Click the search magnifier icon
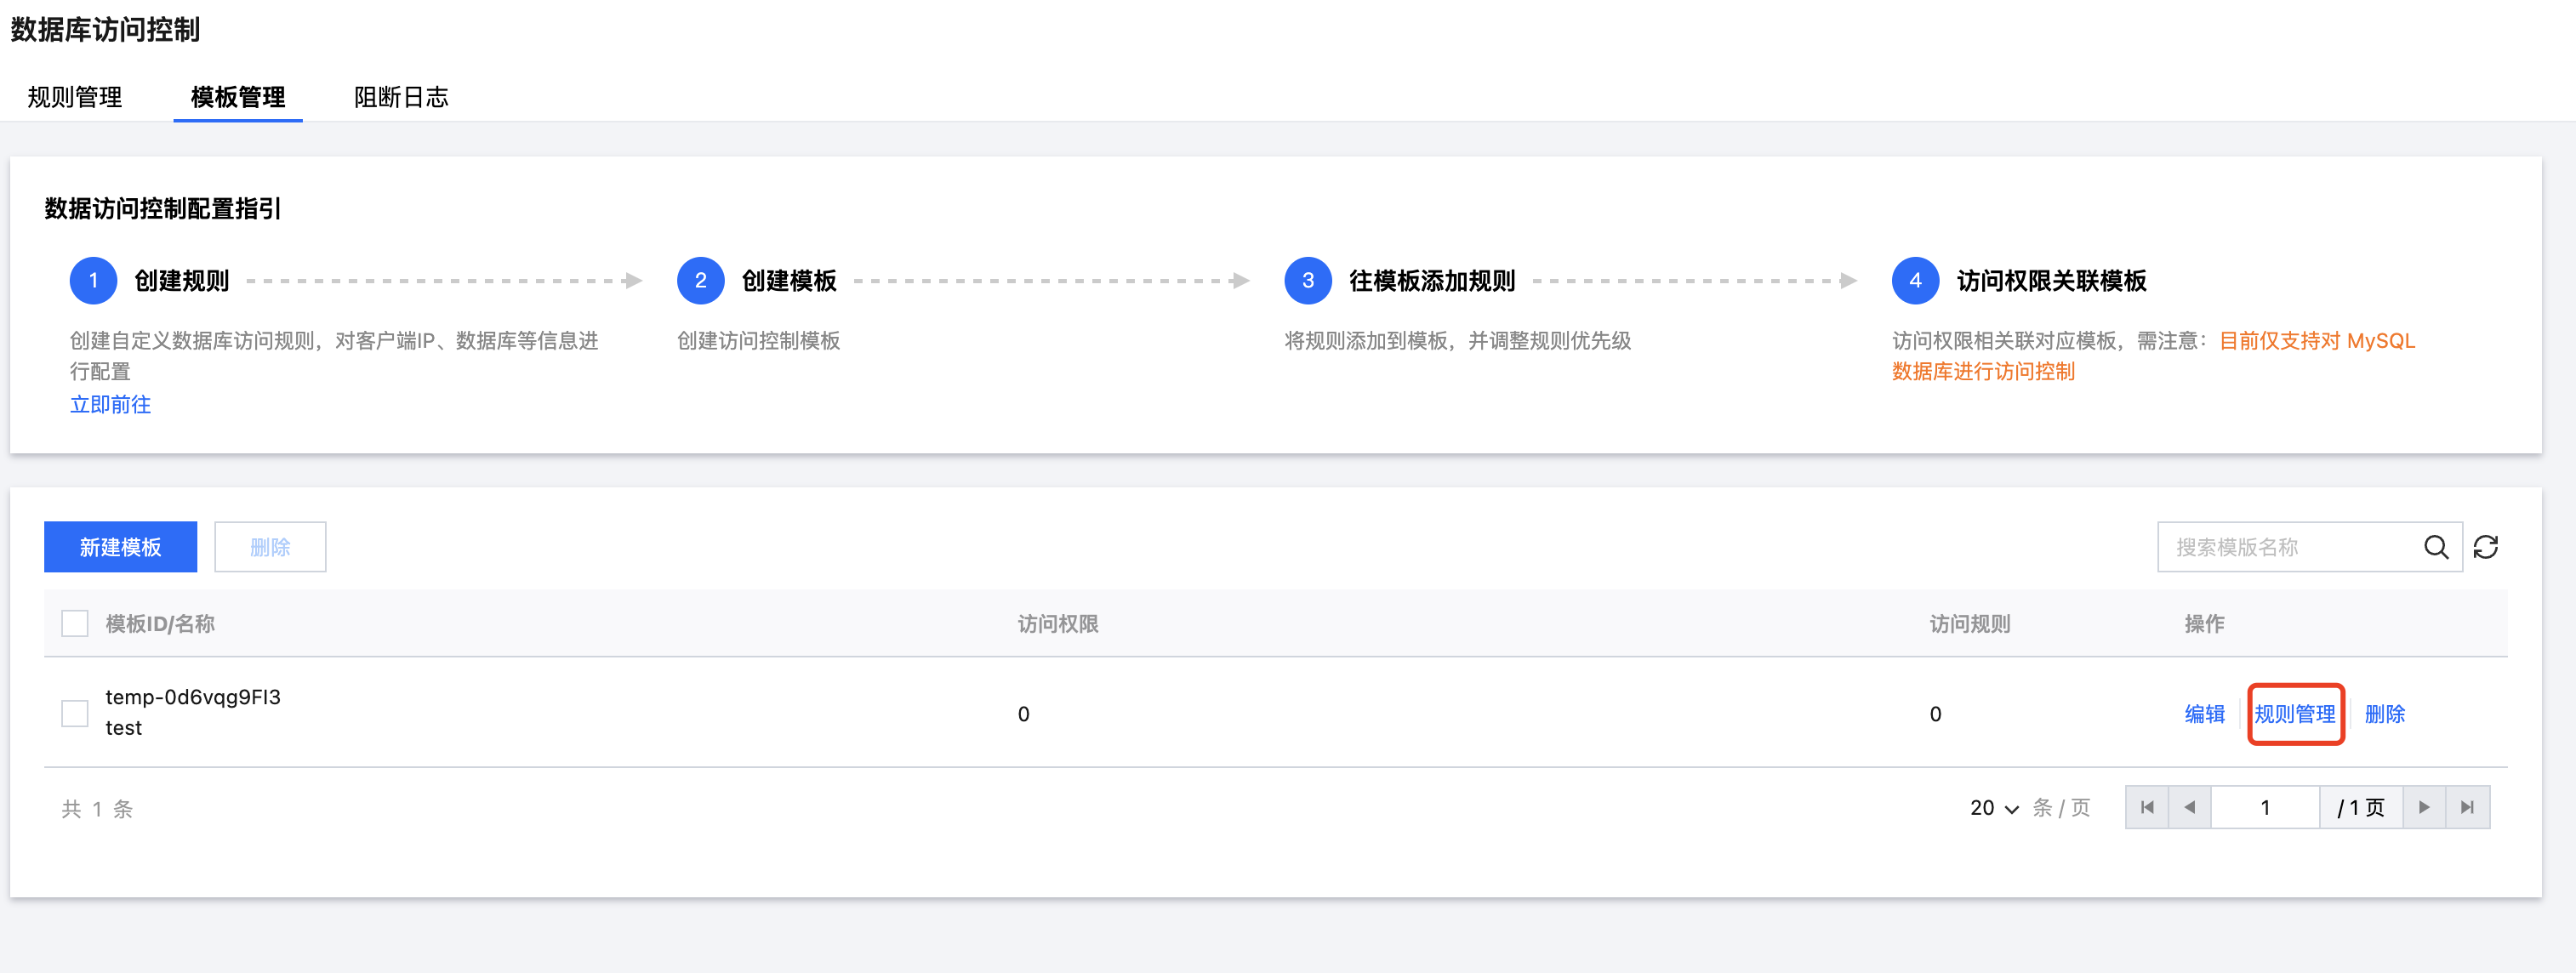Screen dimensions: 2576x973 (2436, 547)
